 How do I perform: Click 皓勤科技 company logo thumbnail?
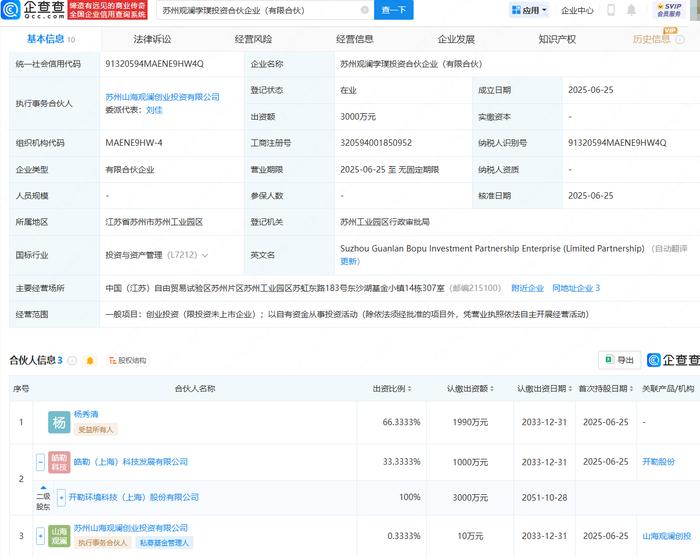59,462
